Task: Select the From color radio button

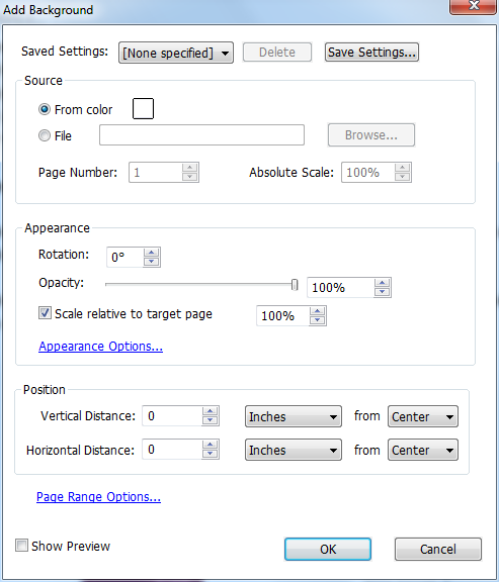Action: pos(44,109)
